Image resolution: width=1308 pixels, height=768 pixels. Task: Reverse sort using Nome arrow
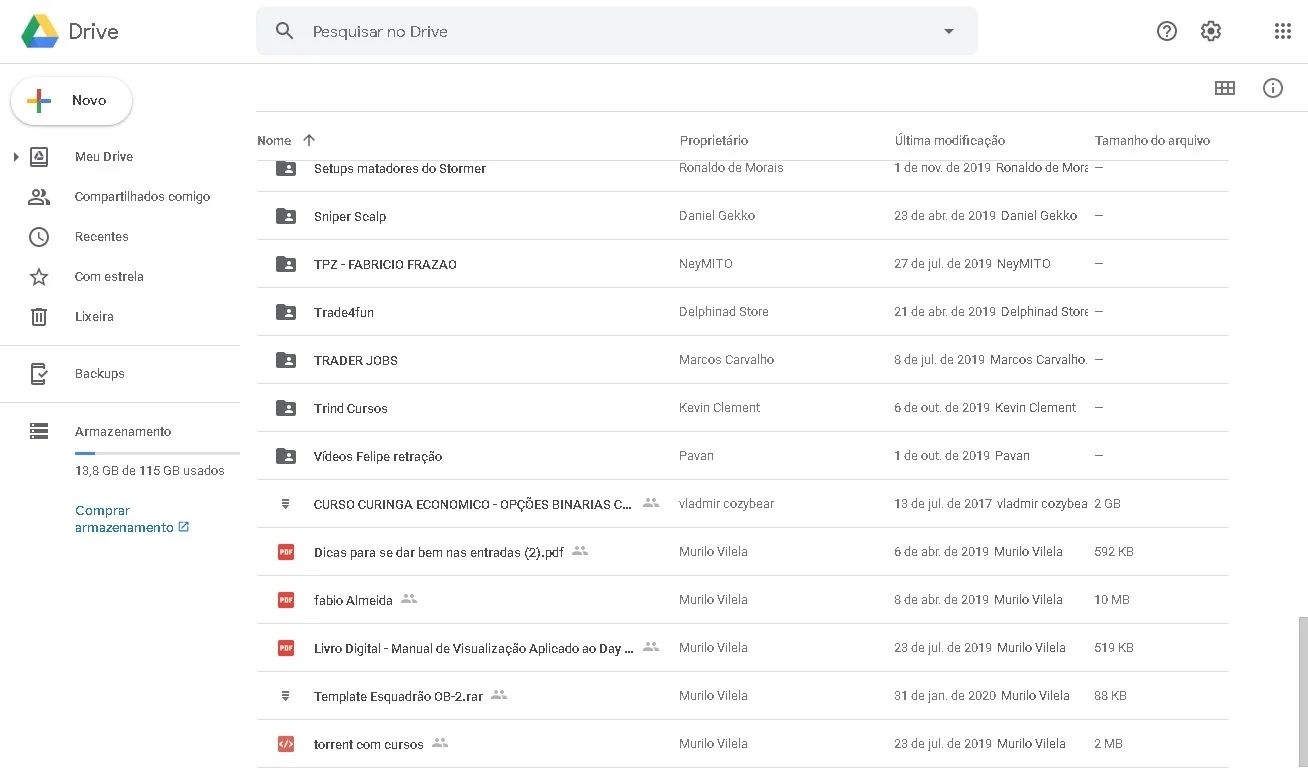point(309,140)
